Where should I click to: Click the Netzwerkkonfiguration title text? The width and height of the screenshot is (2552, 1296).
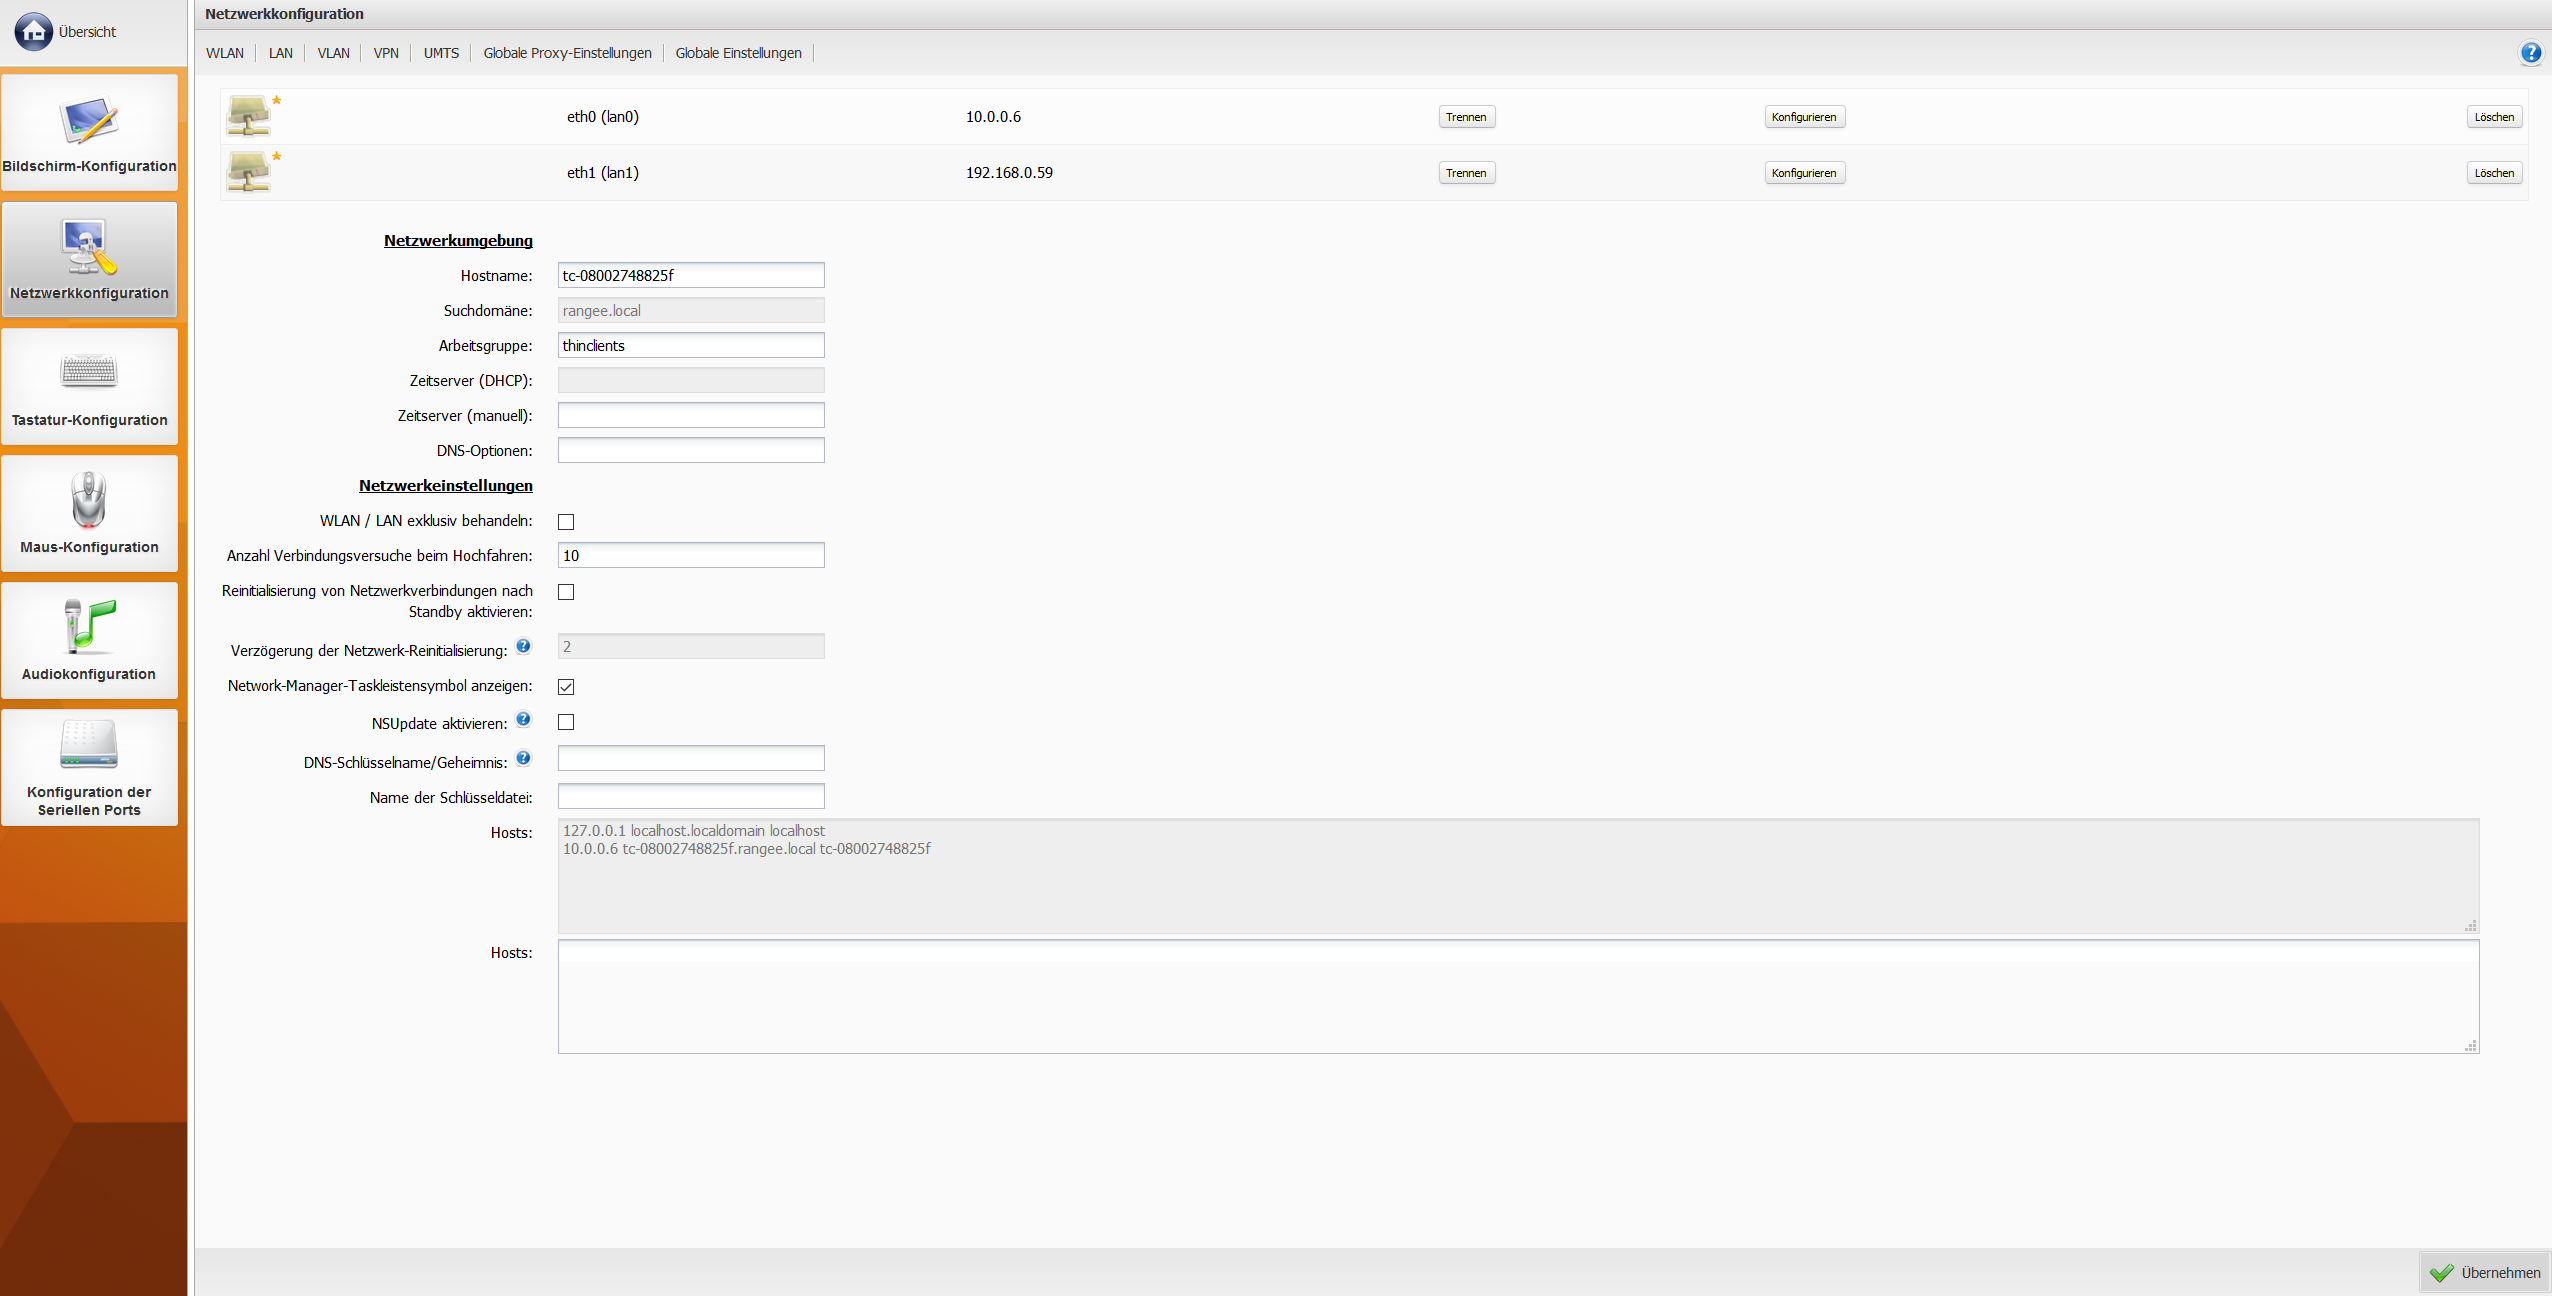click(284, 14)
